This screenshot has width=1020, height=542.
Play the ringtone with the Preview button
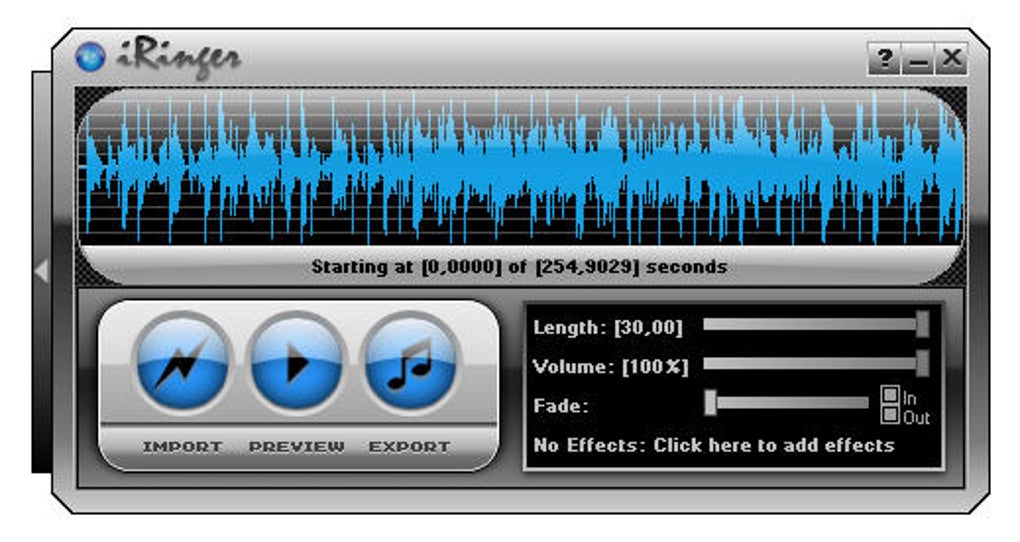click(296, 361)
